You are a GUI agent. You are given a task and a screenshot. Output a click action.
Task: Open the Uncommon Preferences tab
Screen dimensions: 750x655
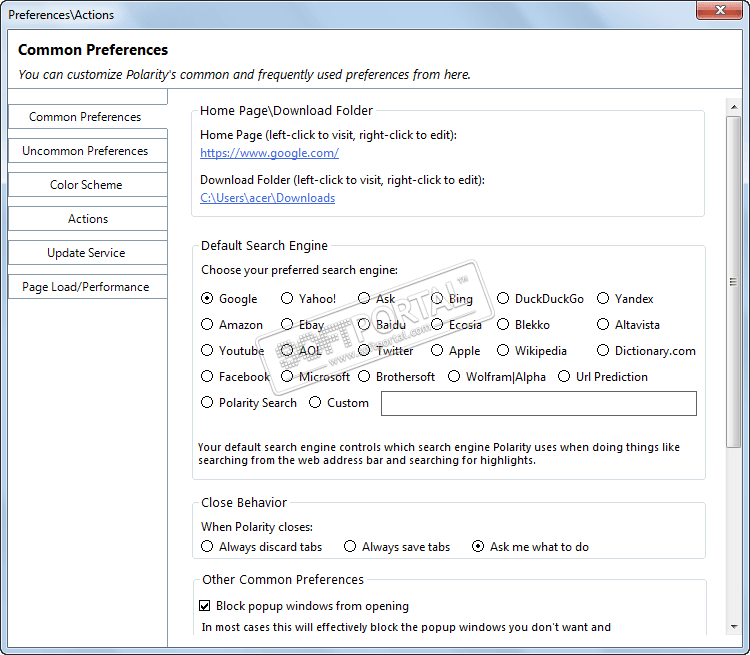pyautogui.click(x=86, y=151)
